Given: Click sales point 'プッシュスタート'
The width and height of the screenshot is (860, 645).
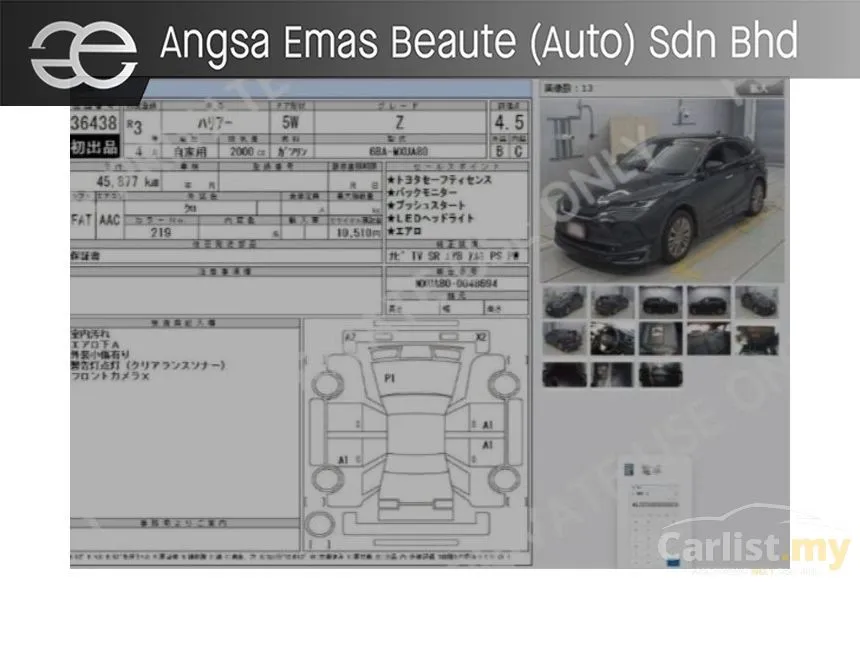Looking at the screenshot, I should pos(427,205).
